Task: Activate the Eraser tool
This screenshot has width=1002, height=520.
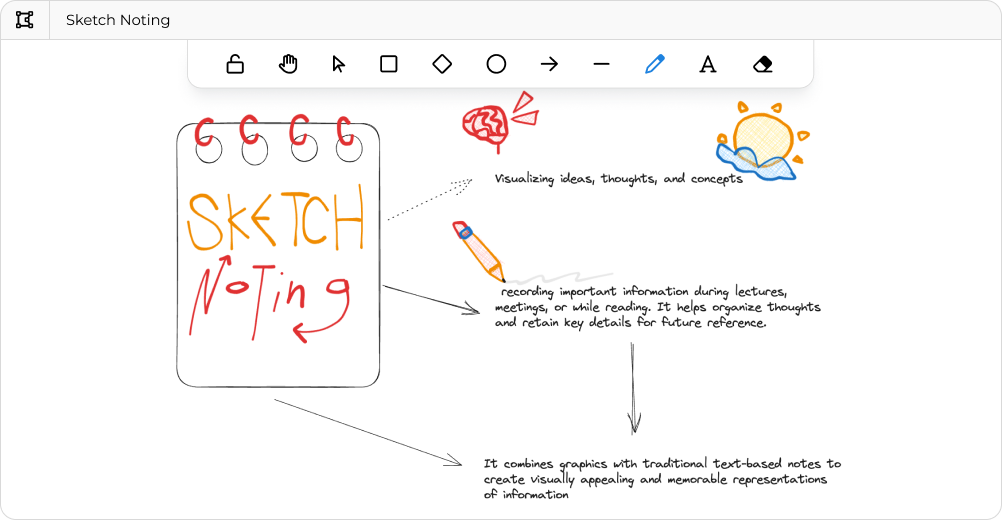Action: [x=762, y=64]
